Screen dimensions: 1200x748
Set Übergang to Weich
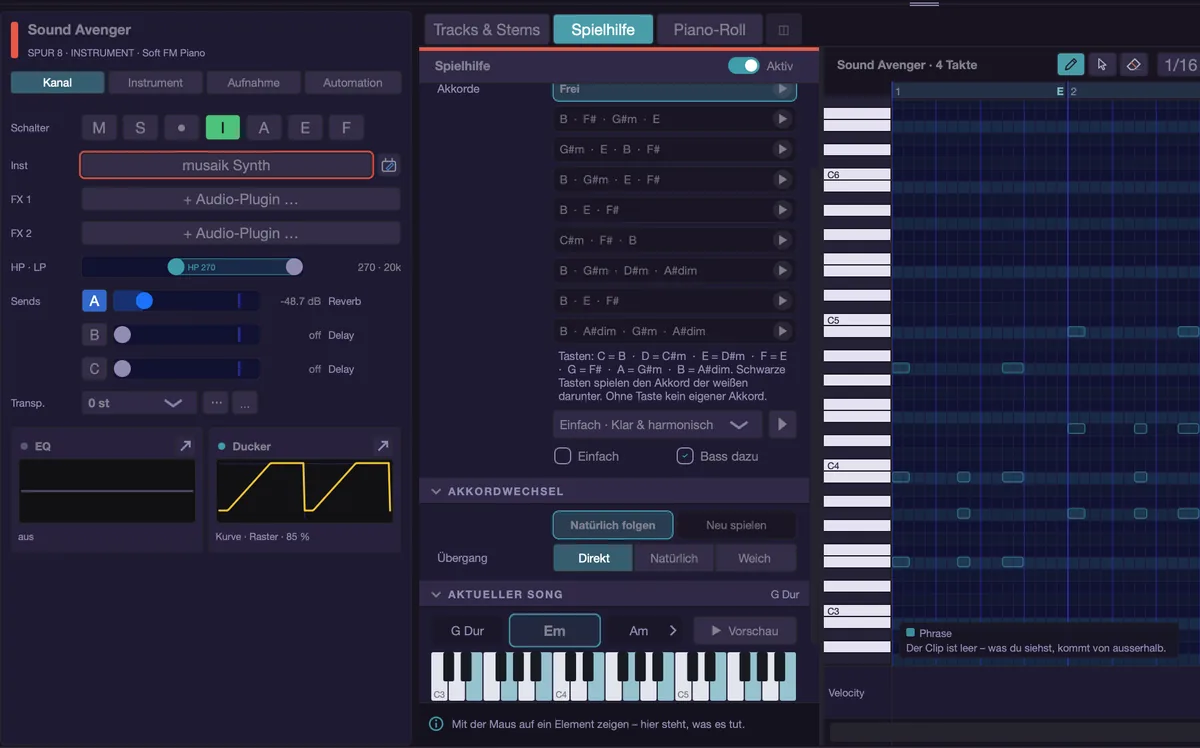pyautogui.click(x=754, y=558)
